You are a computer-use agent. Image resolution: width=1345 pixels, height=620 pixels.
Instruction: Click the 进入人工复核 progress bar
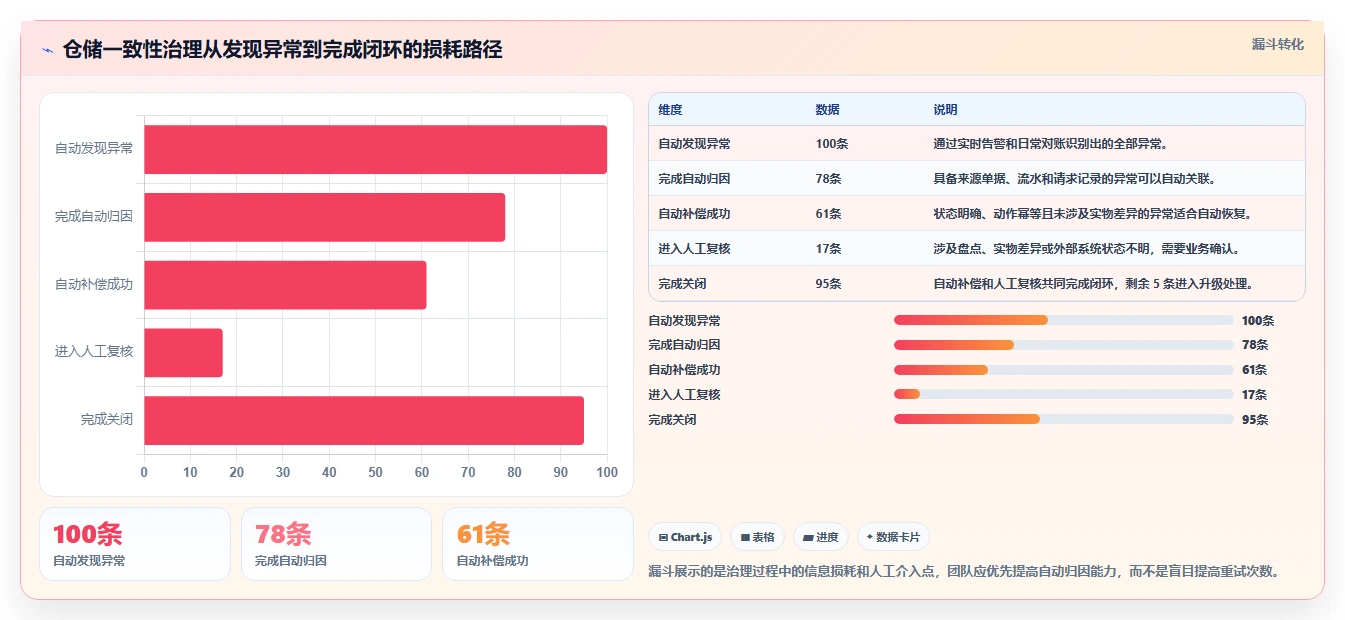click(x=1064, y=395)
